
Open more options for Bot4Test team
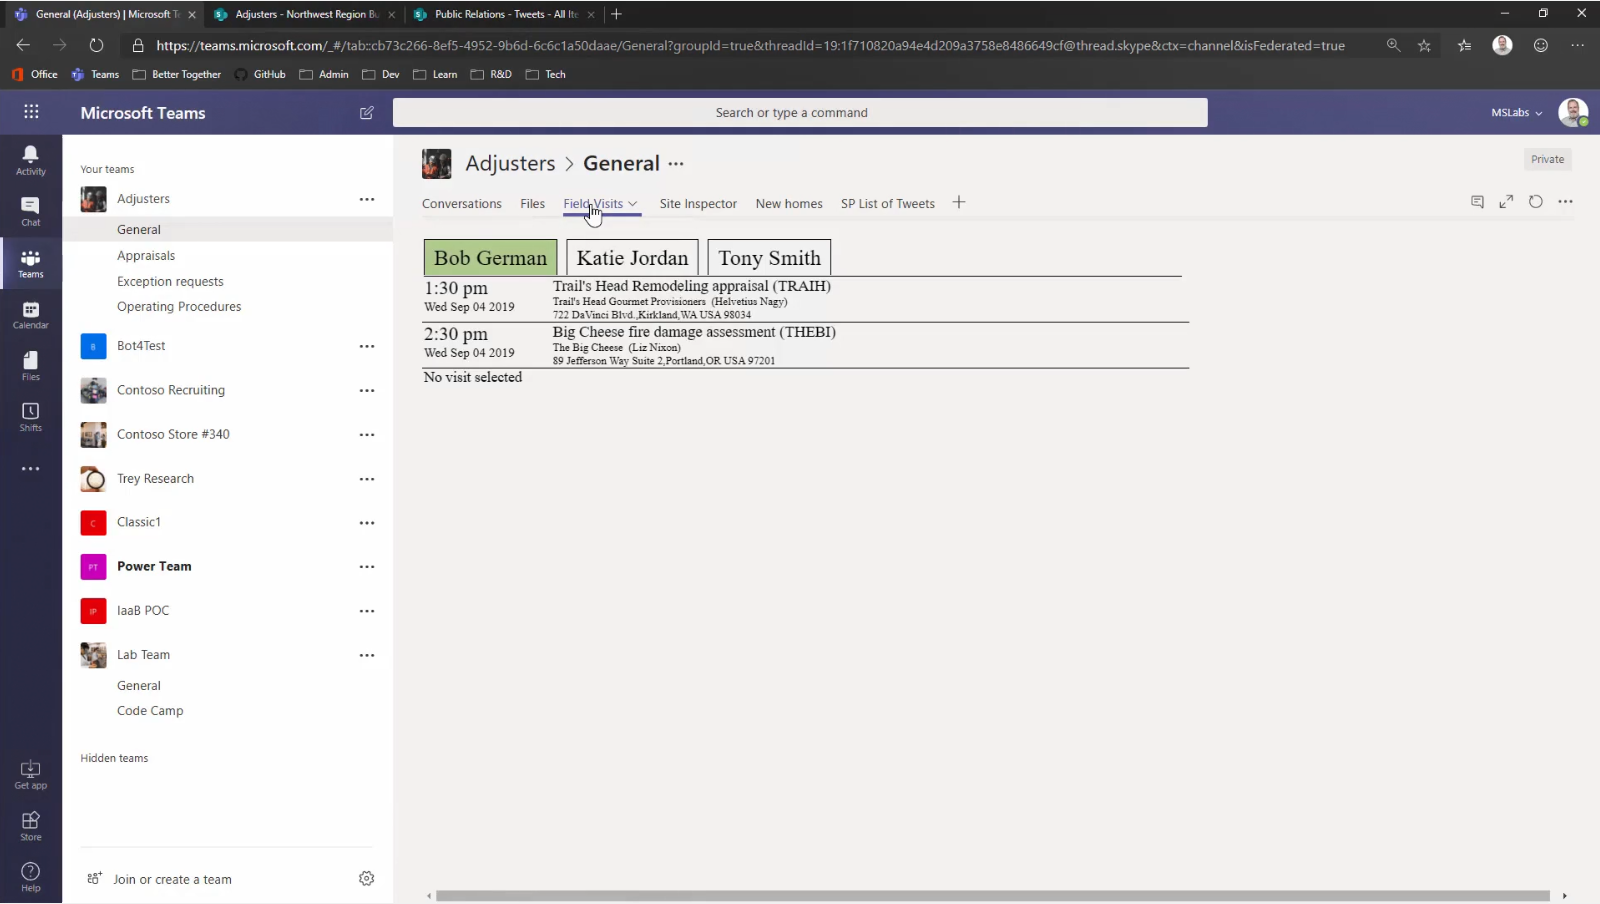click(x=367, y=346)
